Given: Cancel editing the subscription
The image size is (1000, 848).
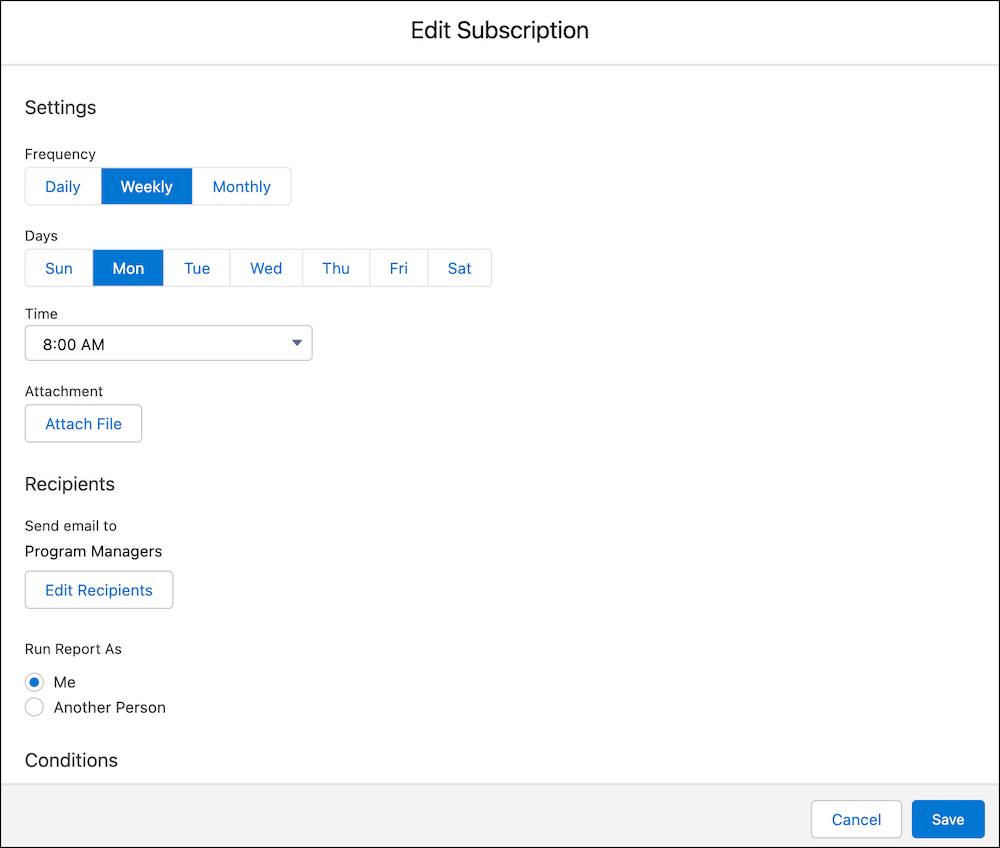Looking at the screenshot, I should (856, 819).
